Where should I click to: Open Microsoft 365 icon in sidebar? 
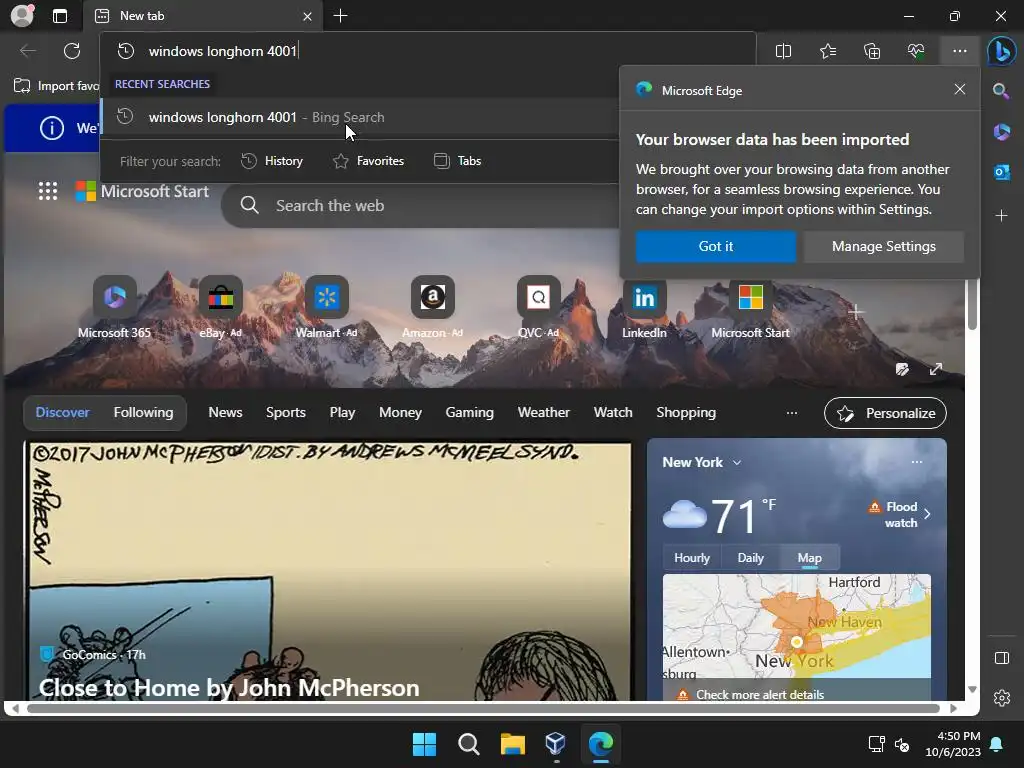pos(1001,132)
